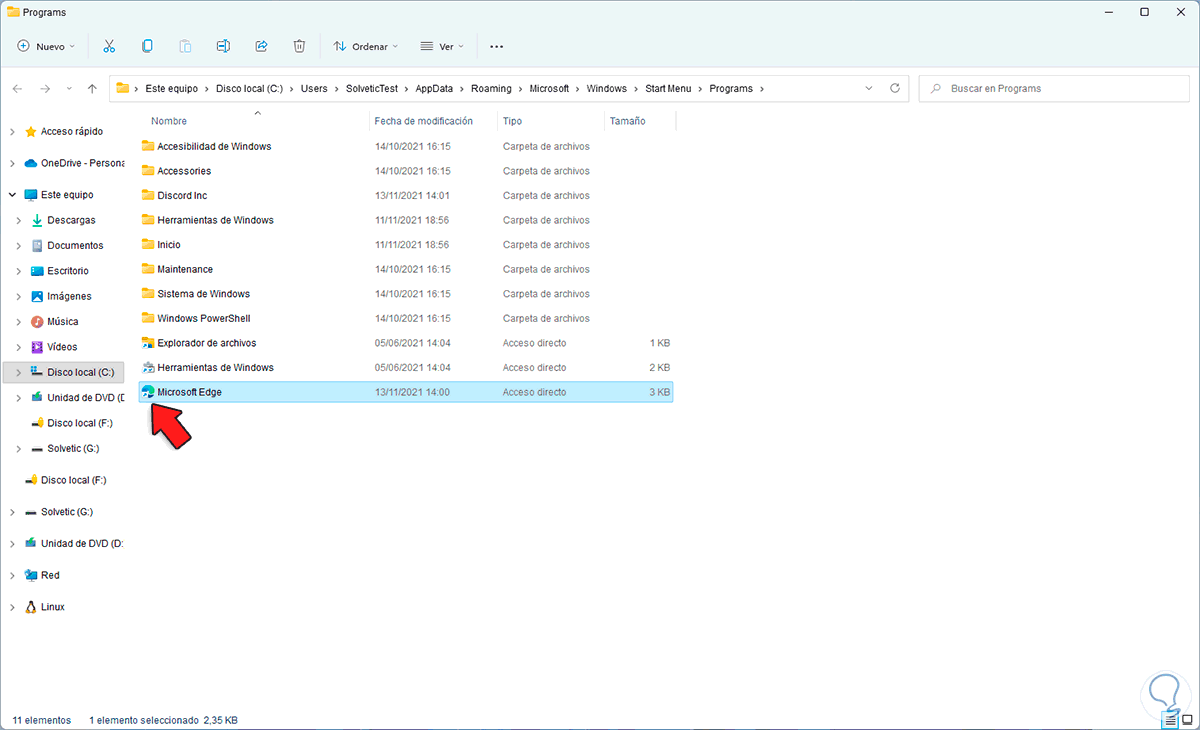Select the Discord Inc folder
The height and width of the screenshot is (730, 1200).
point(182,196)
